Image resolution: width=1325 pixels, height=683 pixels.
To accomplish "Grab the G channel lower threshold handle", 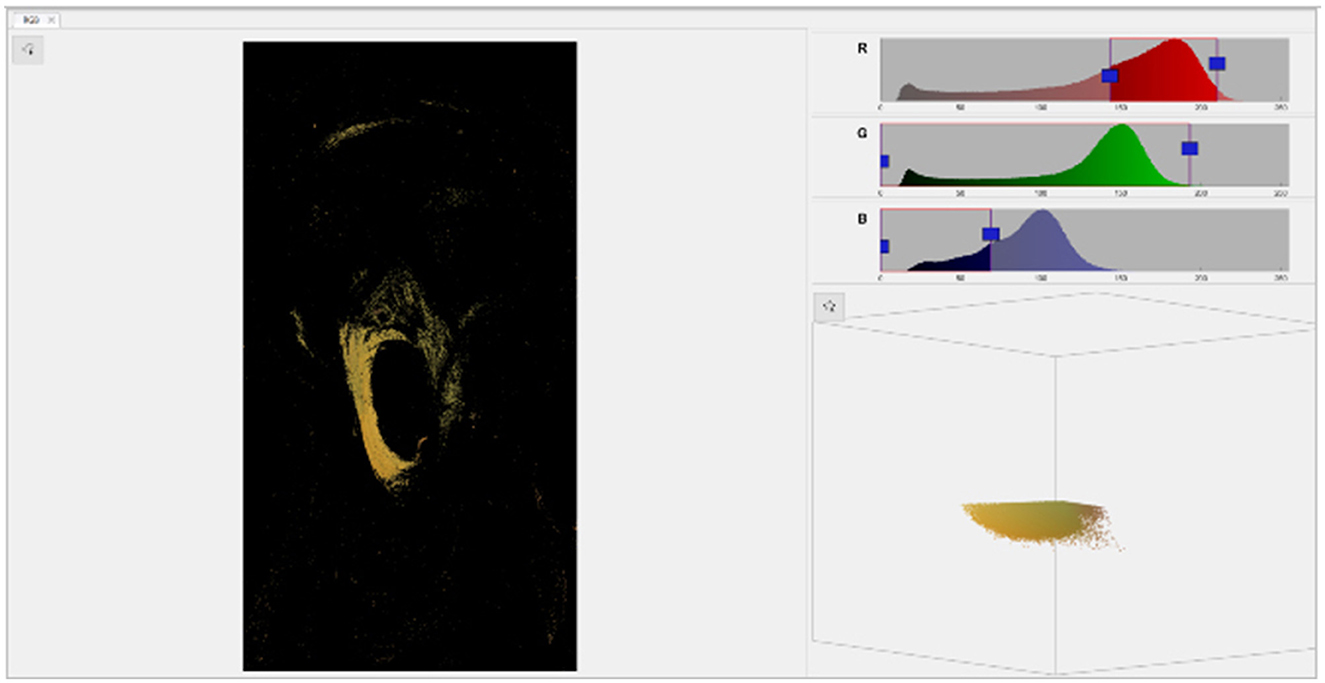I will pyautogui.click(x=884, y=161).
